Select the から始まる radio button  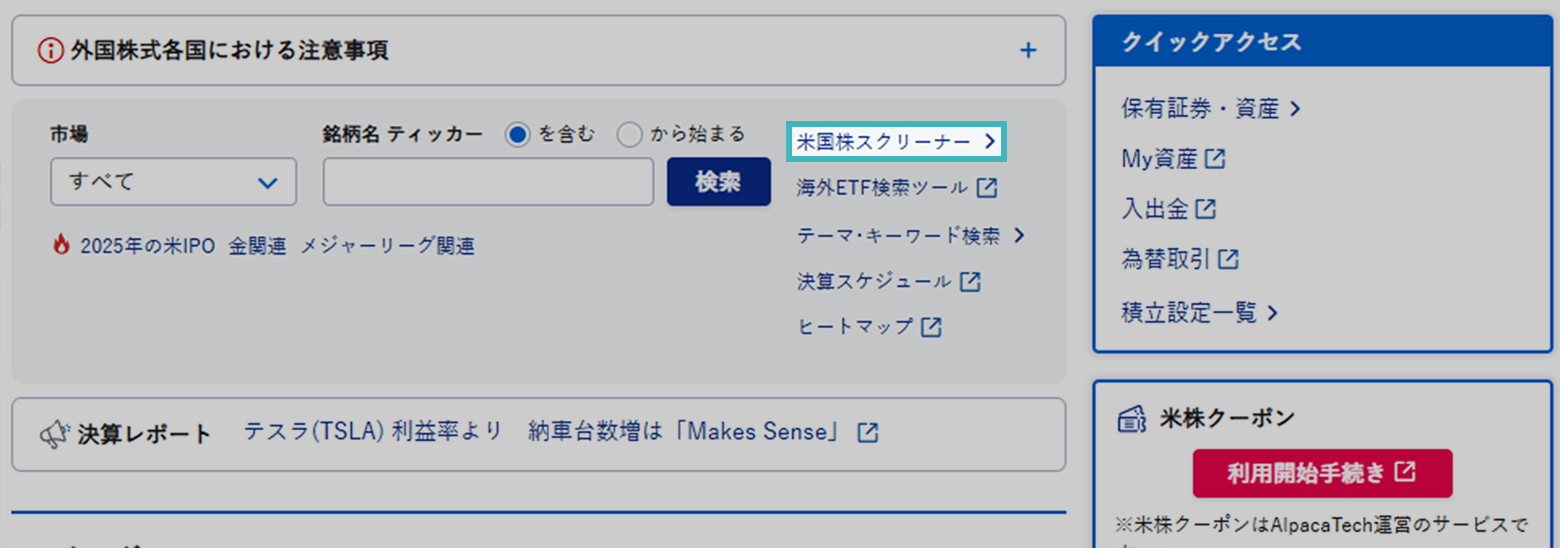(629, 134)
